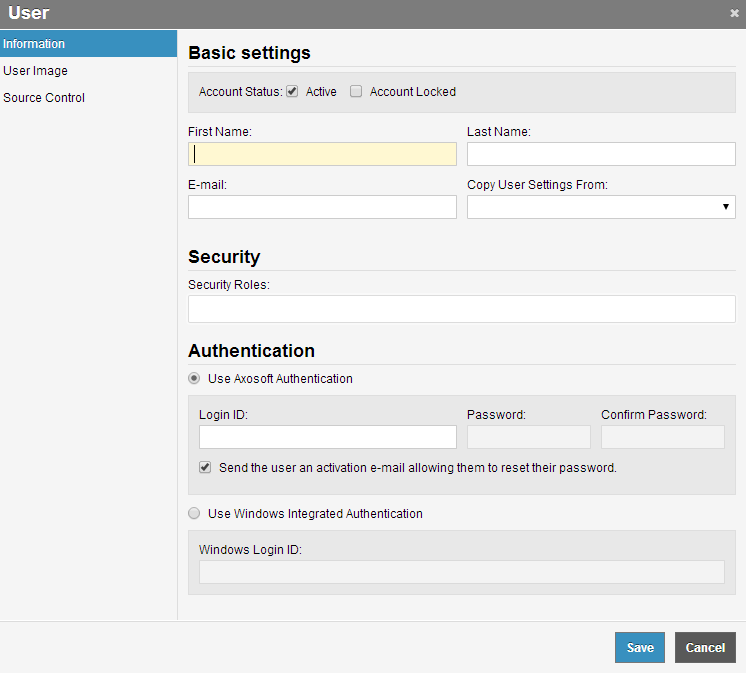This screenshot has height=674, width=746.
Task: Close the User dialog with the X icon
Action: (734, 13)
